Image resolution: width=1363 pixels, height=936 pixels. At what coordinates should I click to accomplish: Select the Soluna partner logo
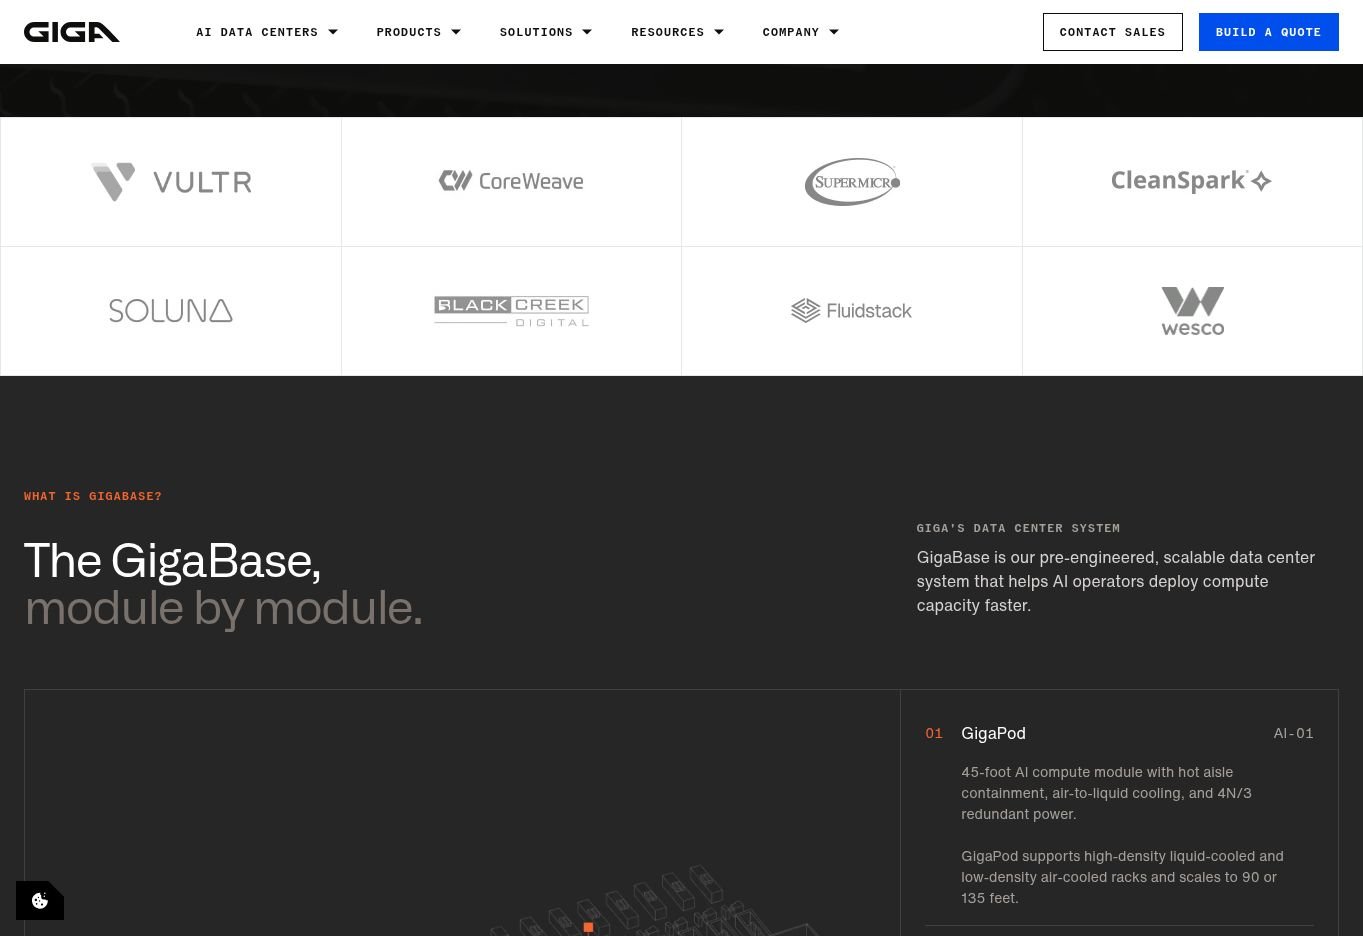(171, 311)
